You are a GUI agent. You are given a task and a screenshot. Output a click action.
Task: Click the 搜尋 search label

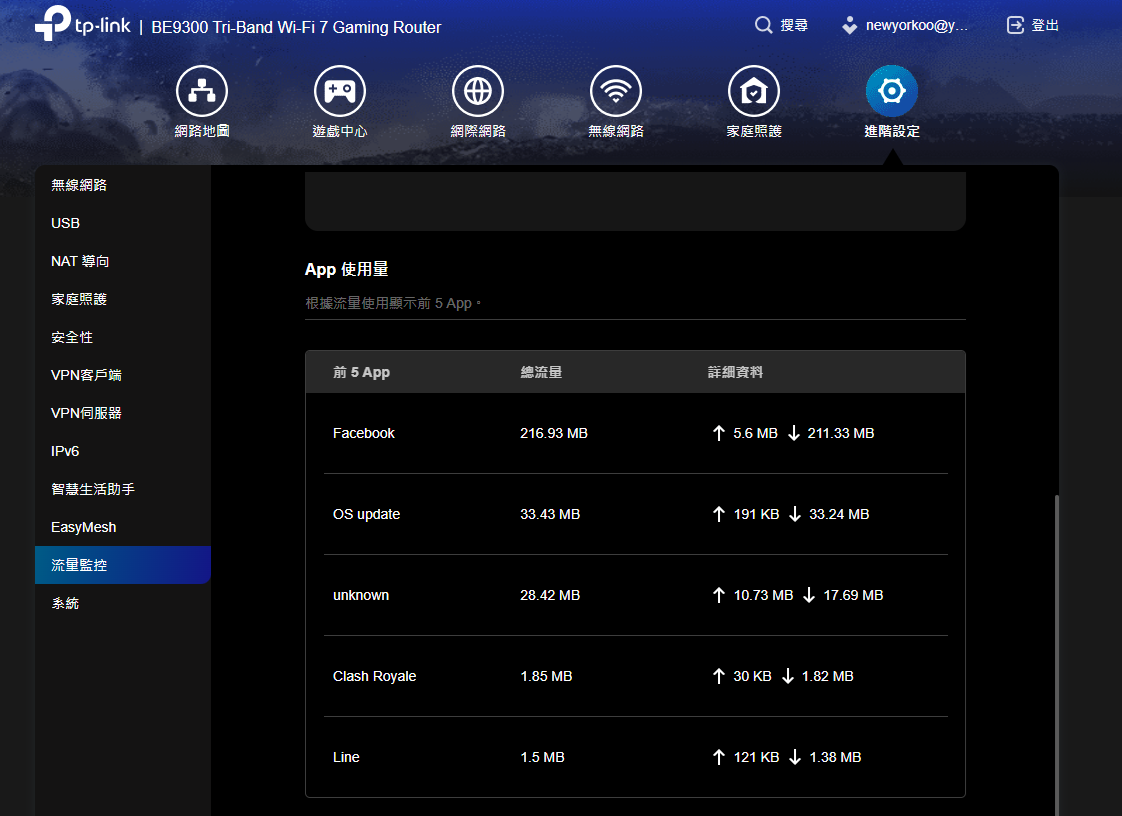coord(794,25)
